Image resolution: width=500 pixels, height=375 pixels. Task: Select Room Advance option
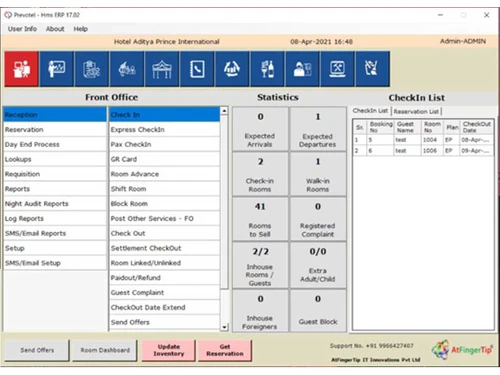coord(164,174)
